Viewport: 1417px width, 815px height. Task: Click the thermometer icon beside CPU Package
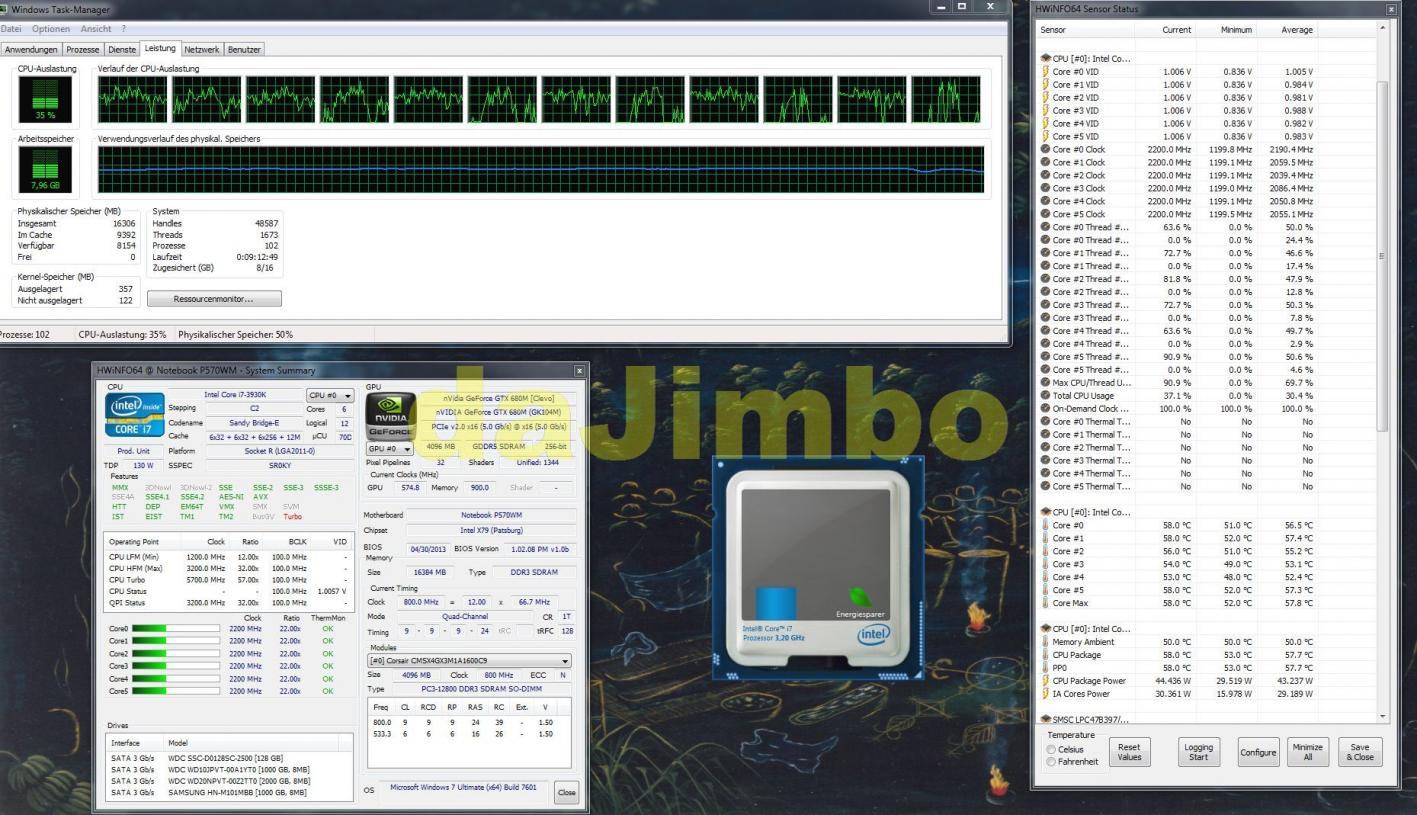click(1045, 655)
